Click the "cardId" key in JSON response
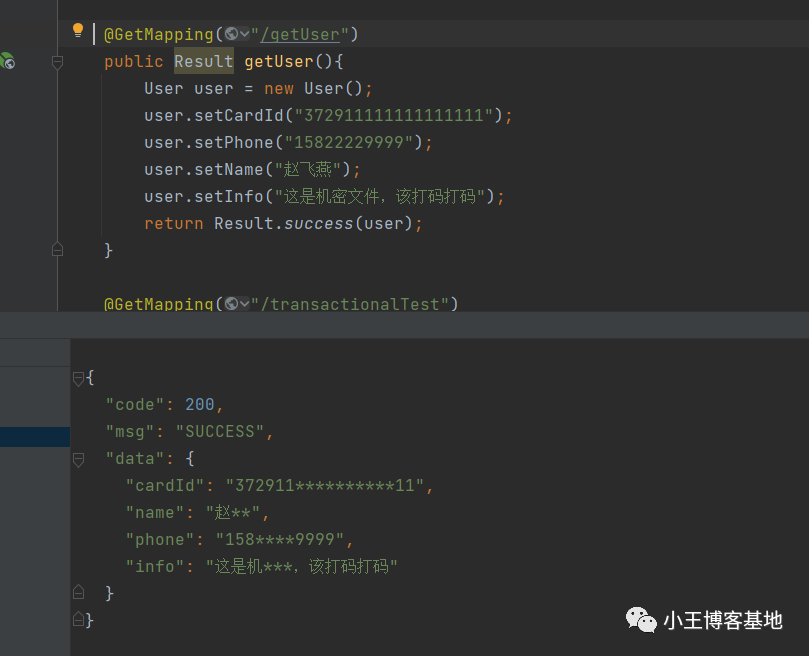The height and width of the screenshot is (656, 809). 165,486
